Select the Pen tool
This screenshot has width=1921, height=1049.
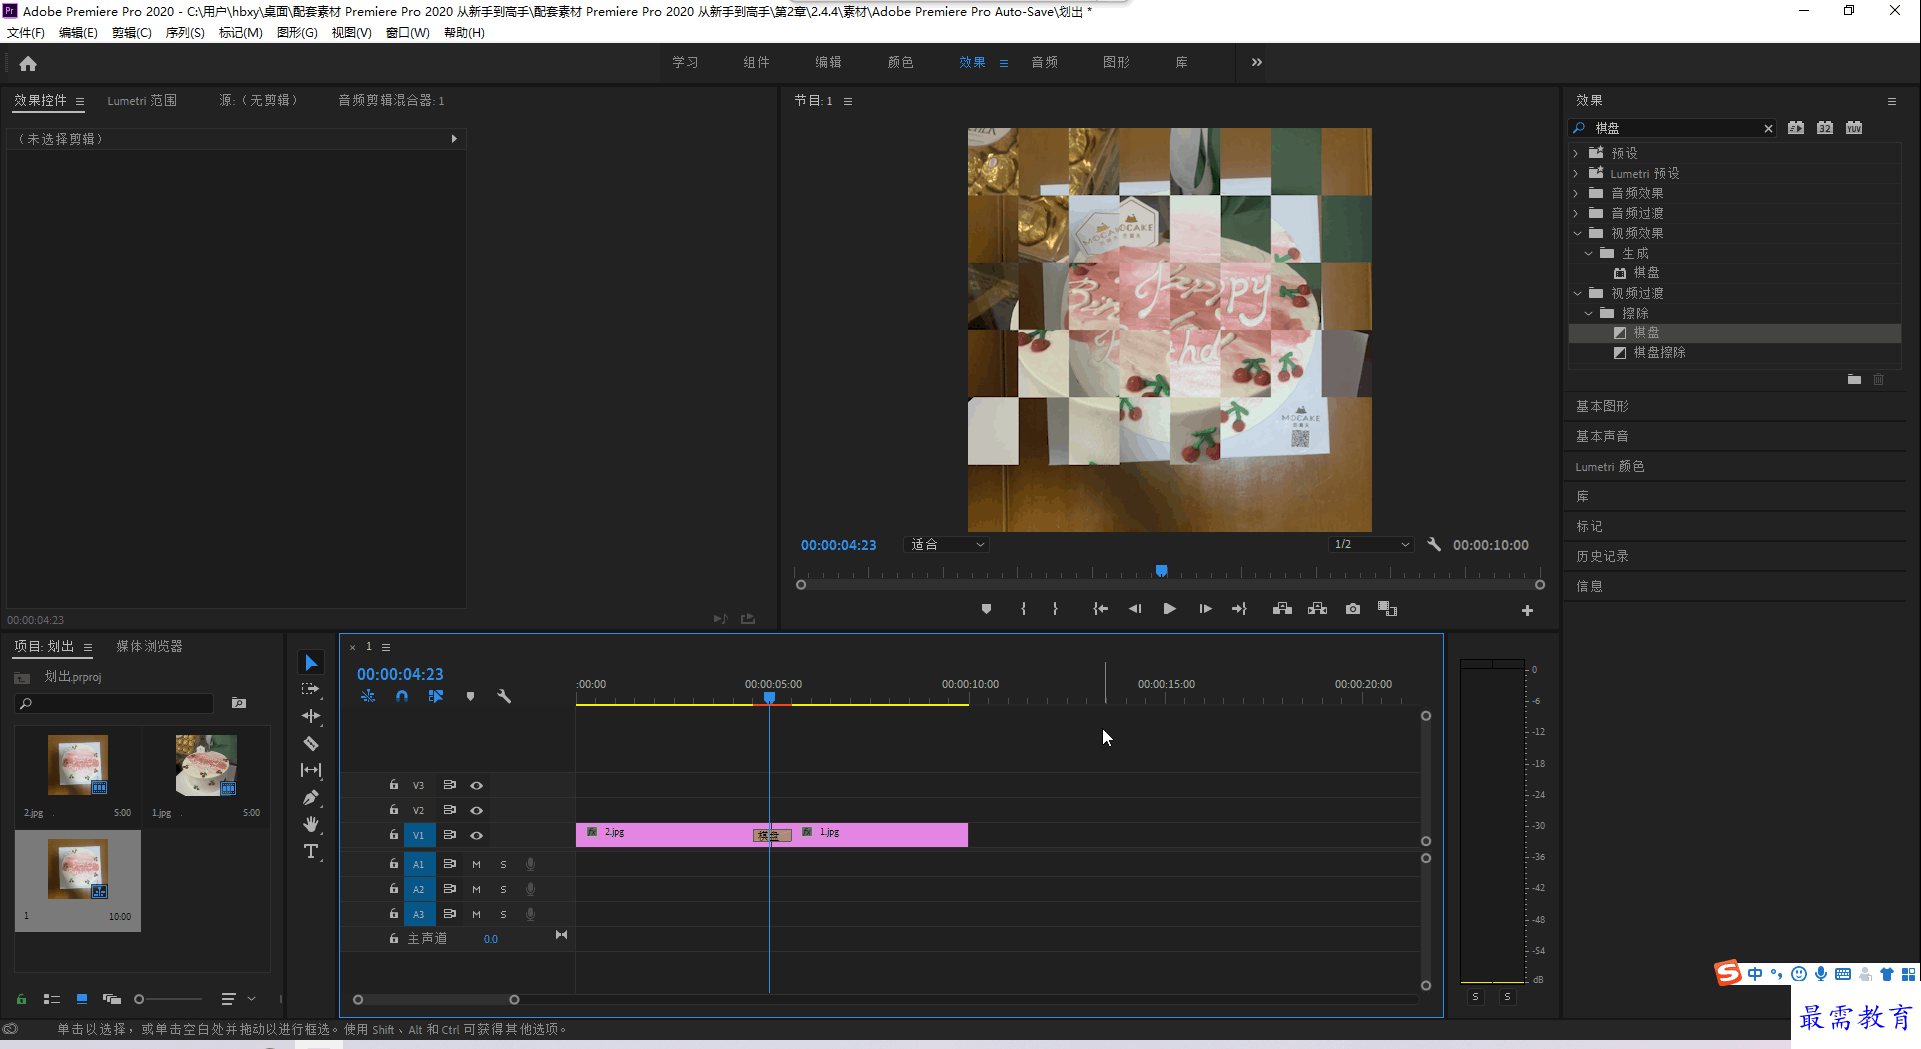click(311, 797)
